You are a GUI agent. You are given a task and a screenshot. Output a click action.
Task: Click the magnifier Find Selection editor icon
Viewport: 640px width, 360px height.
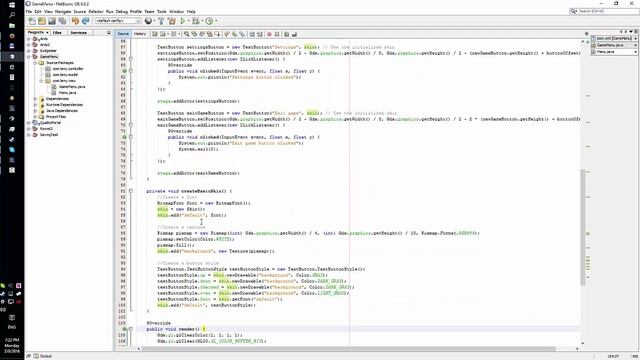[x=187, y=34]
